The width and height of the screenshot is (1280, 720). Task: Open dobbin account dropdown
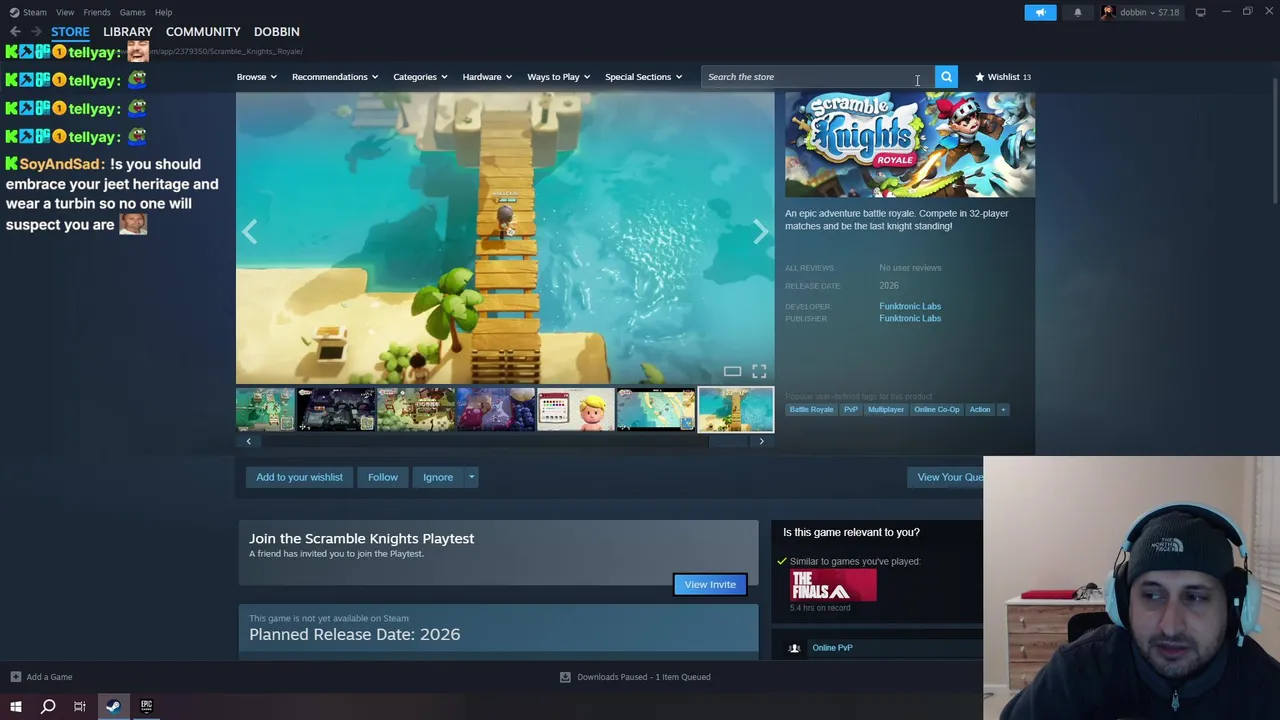pyautogui.click(x=1140, y=12)
